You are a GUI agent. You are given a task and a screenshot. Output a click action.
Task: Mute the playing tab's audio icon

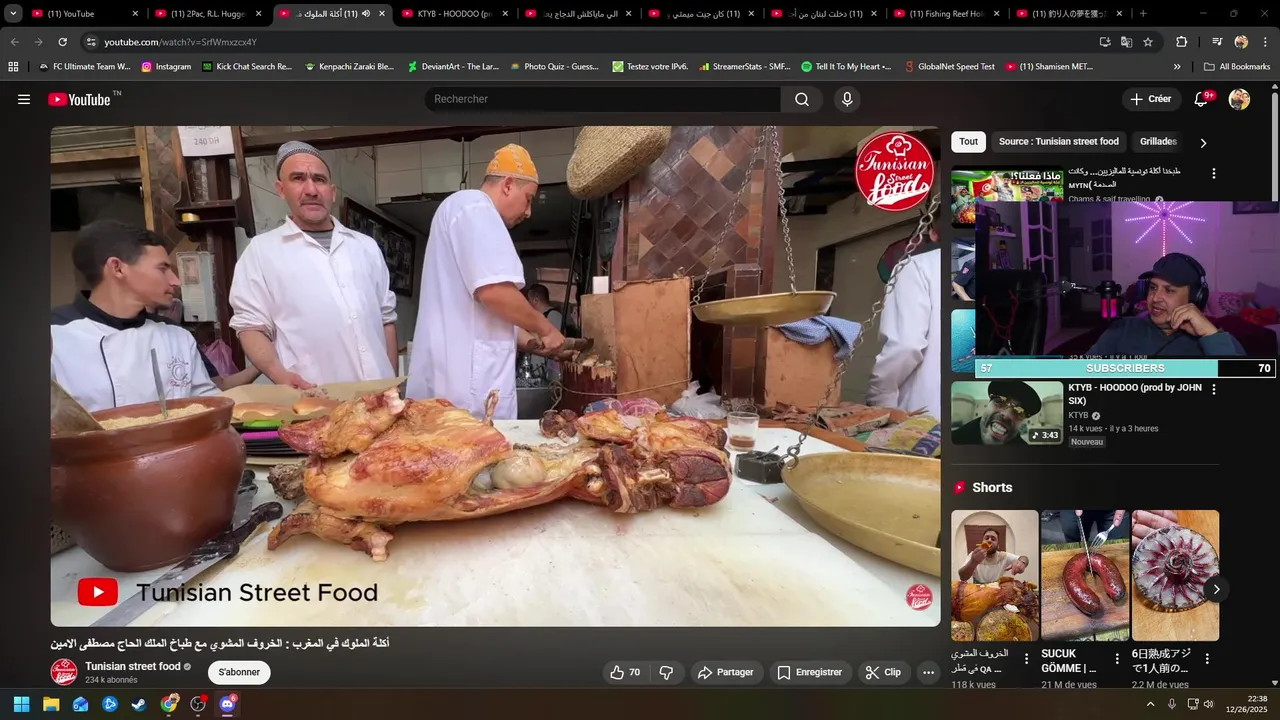[365, 14]
